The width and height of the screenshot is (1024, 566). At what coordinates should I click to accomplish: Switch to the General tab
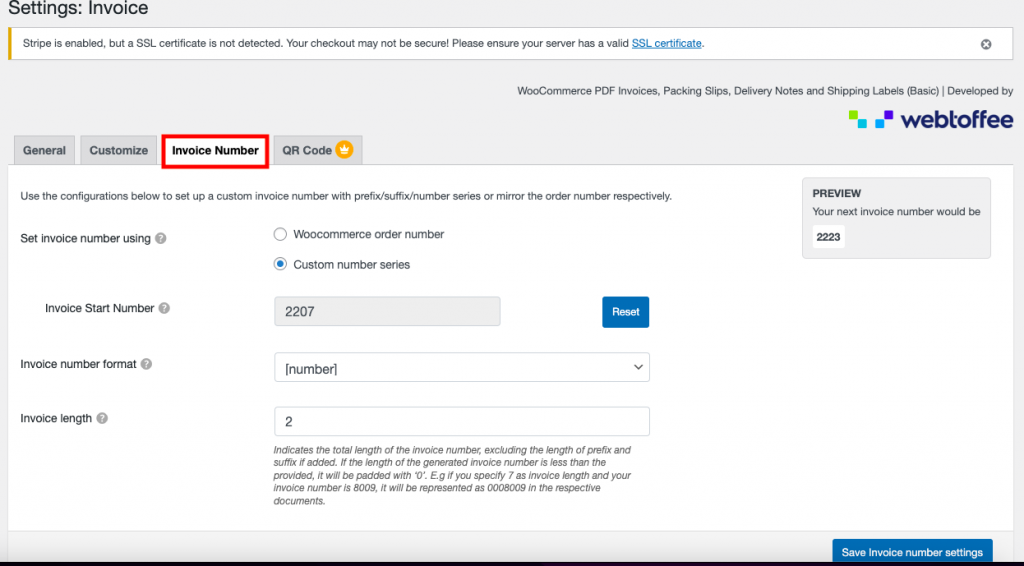point(44,150)
